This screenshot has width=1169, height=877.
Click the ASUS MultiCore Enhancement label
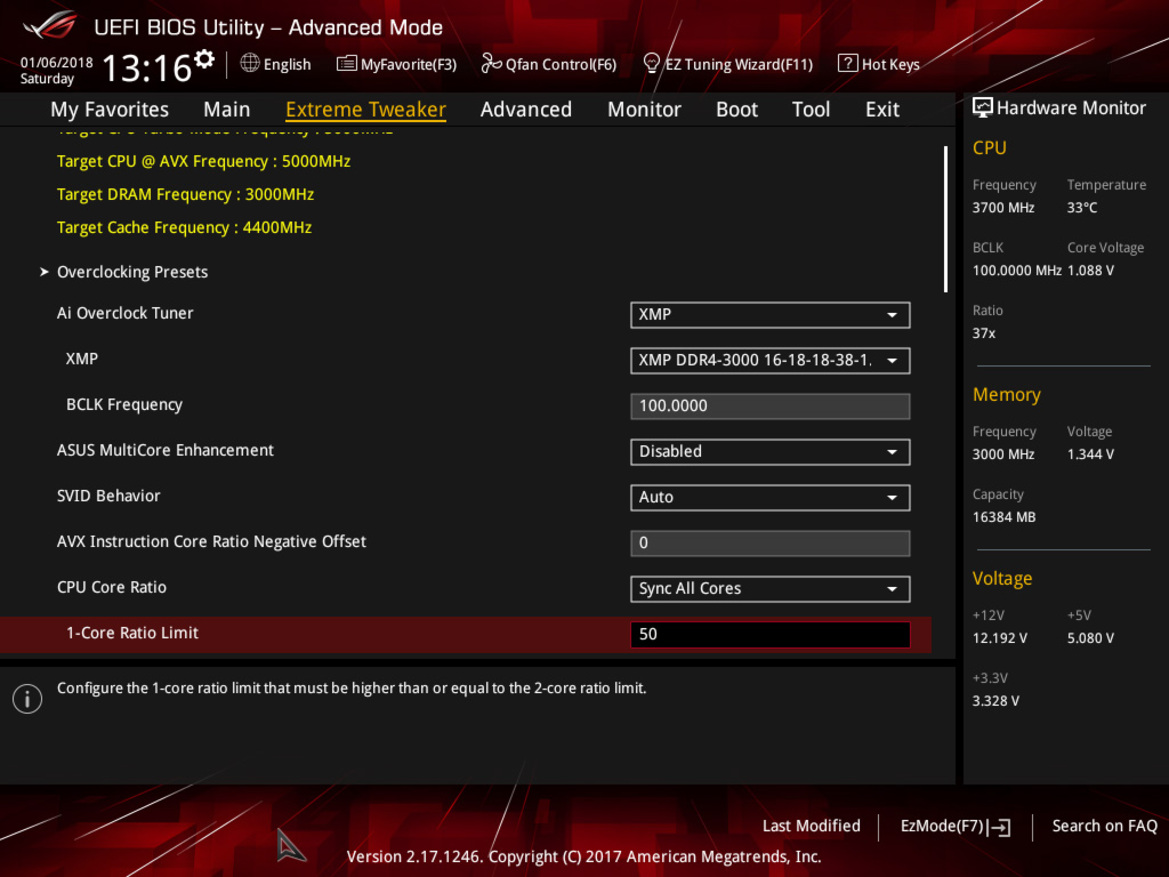165,450
